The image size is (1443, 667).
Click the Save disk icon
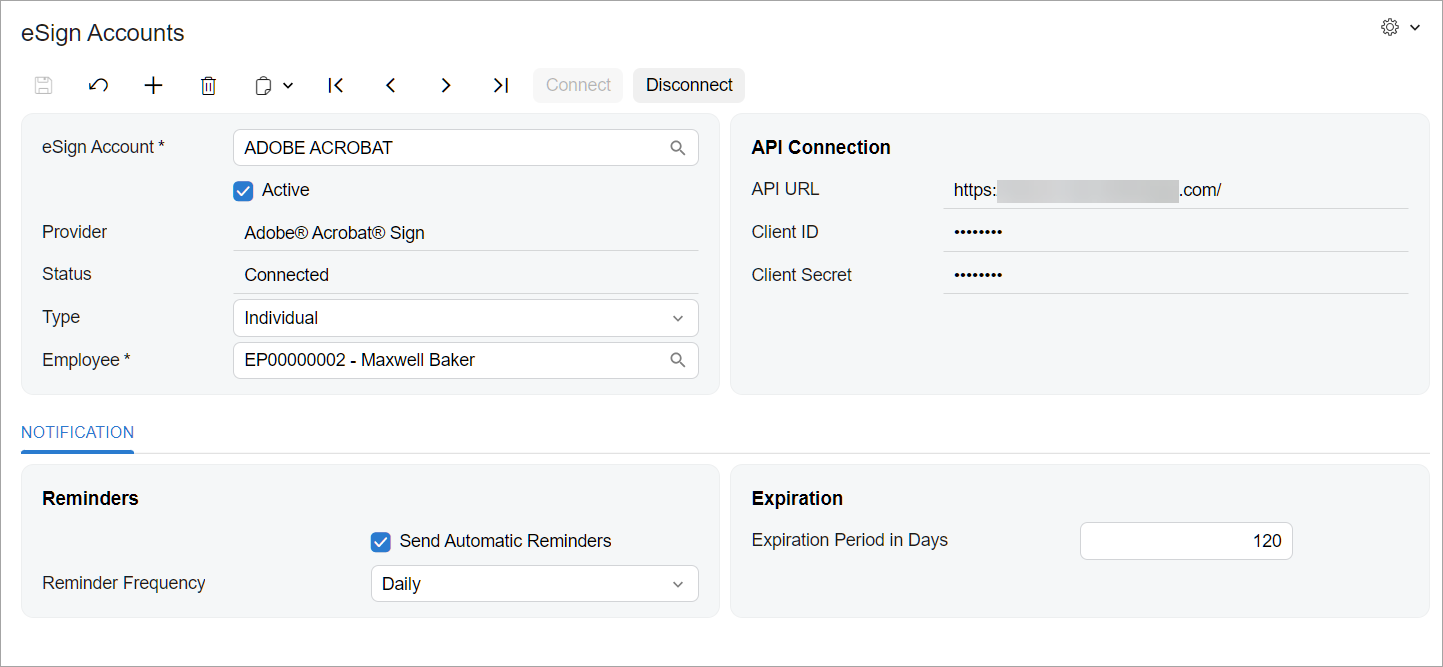[x=43, y=85]
